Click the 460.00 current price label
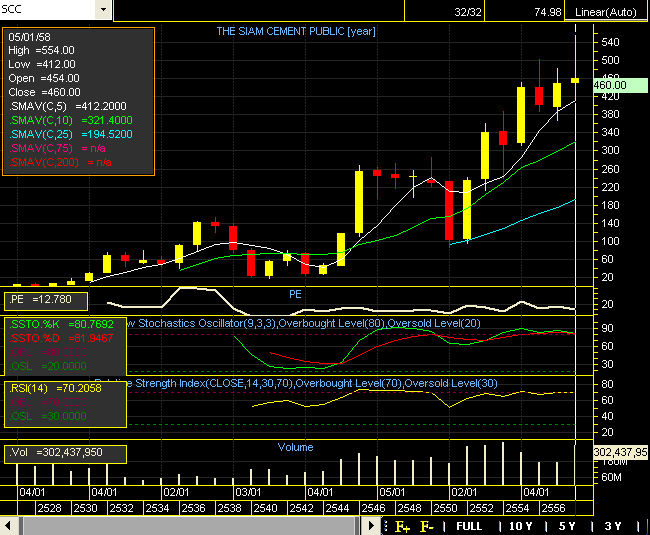 pos(620,85)
